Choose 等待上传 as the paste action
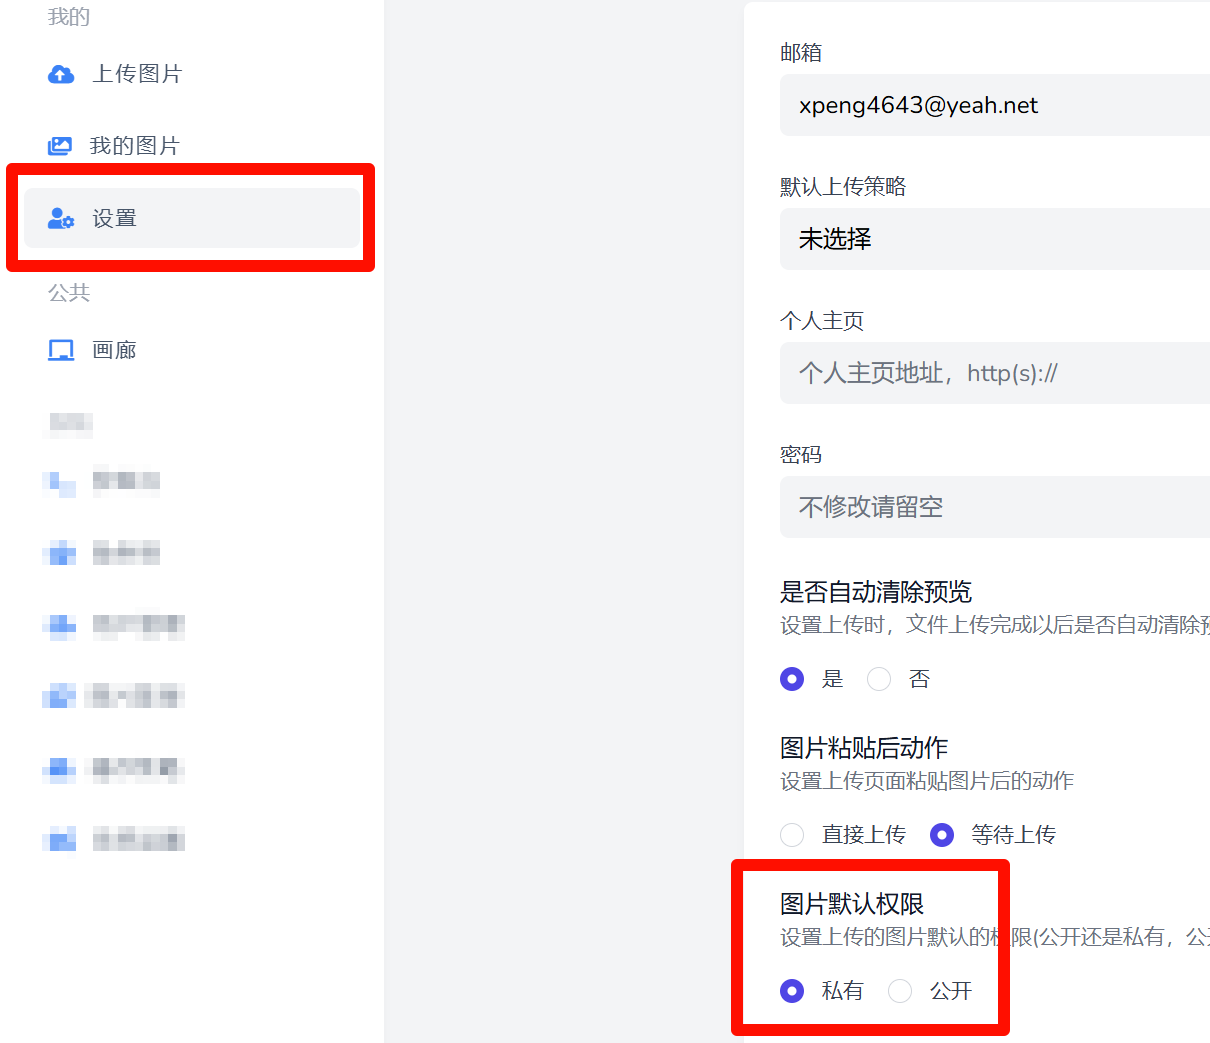Viewport: 1210px width, 1043px height. coord(942,834)
